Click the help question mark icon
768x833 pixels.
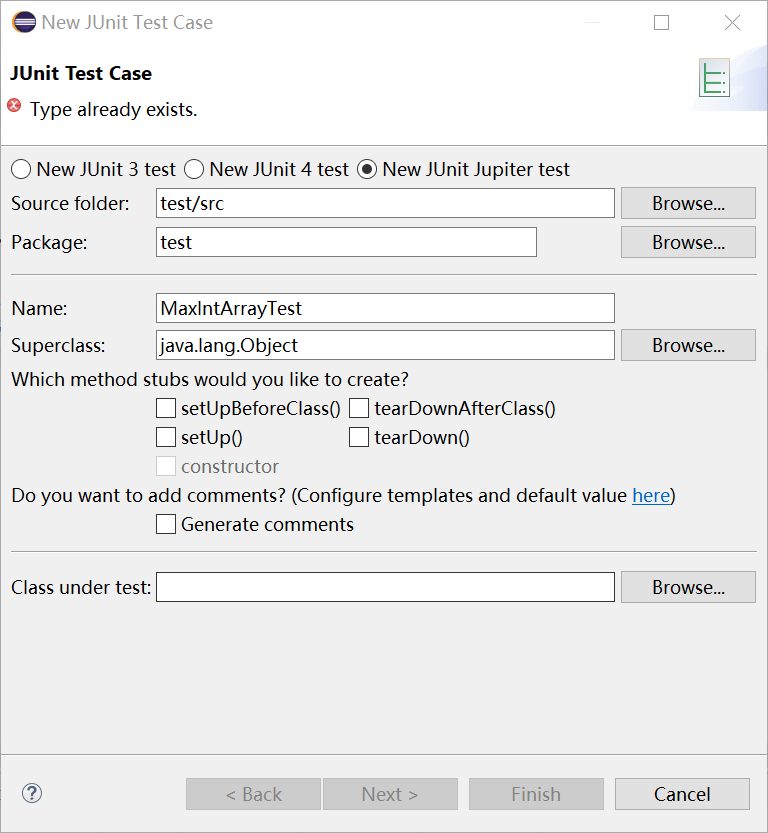[x=32, y=794]
